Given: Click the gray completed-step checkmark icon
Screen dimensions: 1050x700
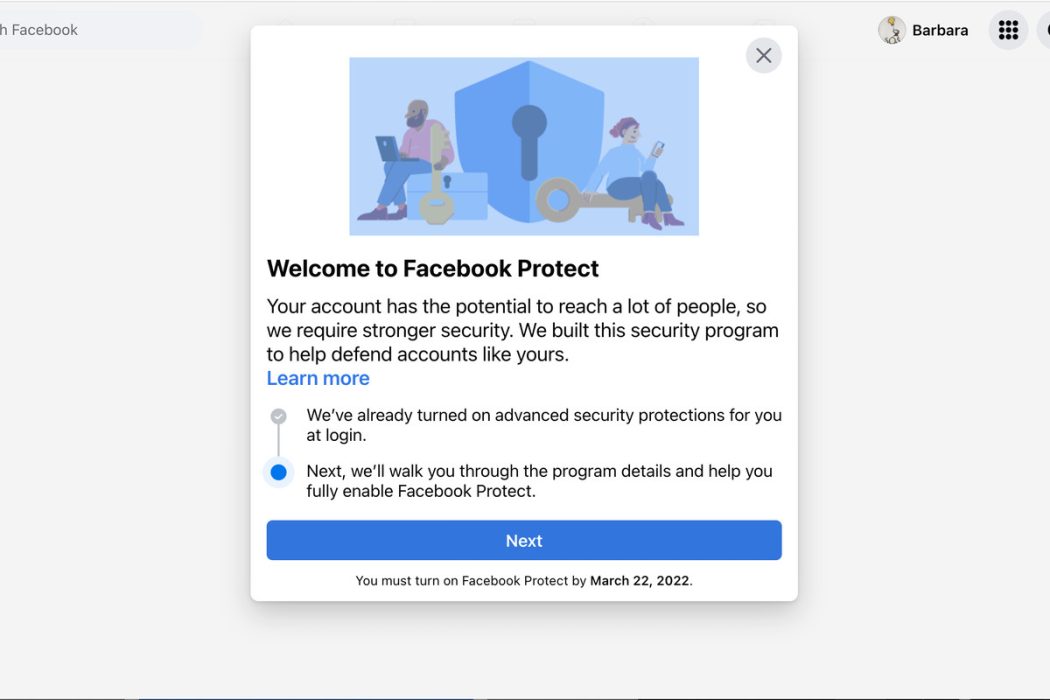Looking at the screenshot, I should click(x=279, y=416).
